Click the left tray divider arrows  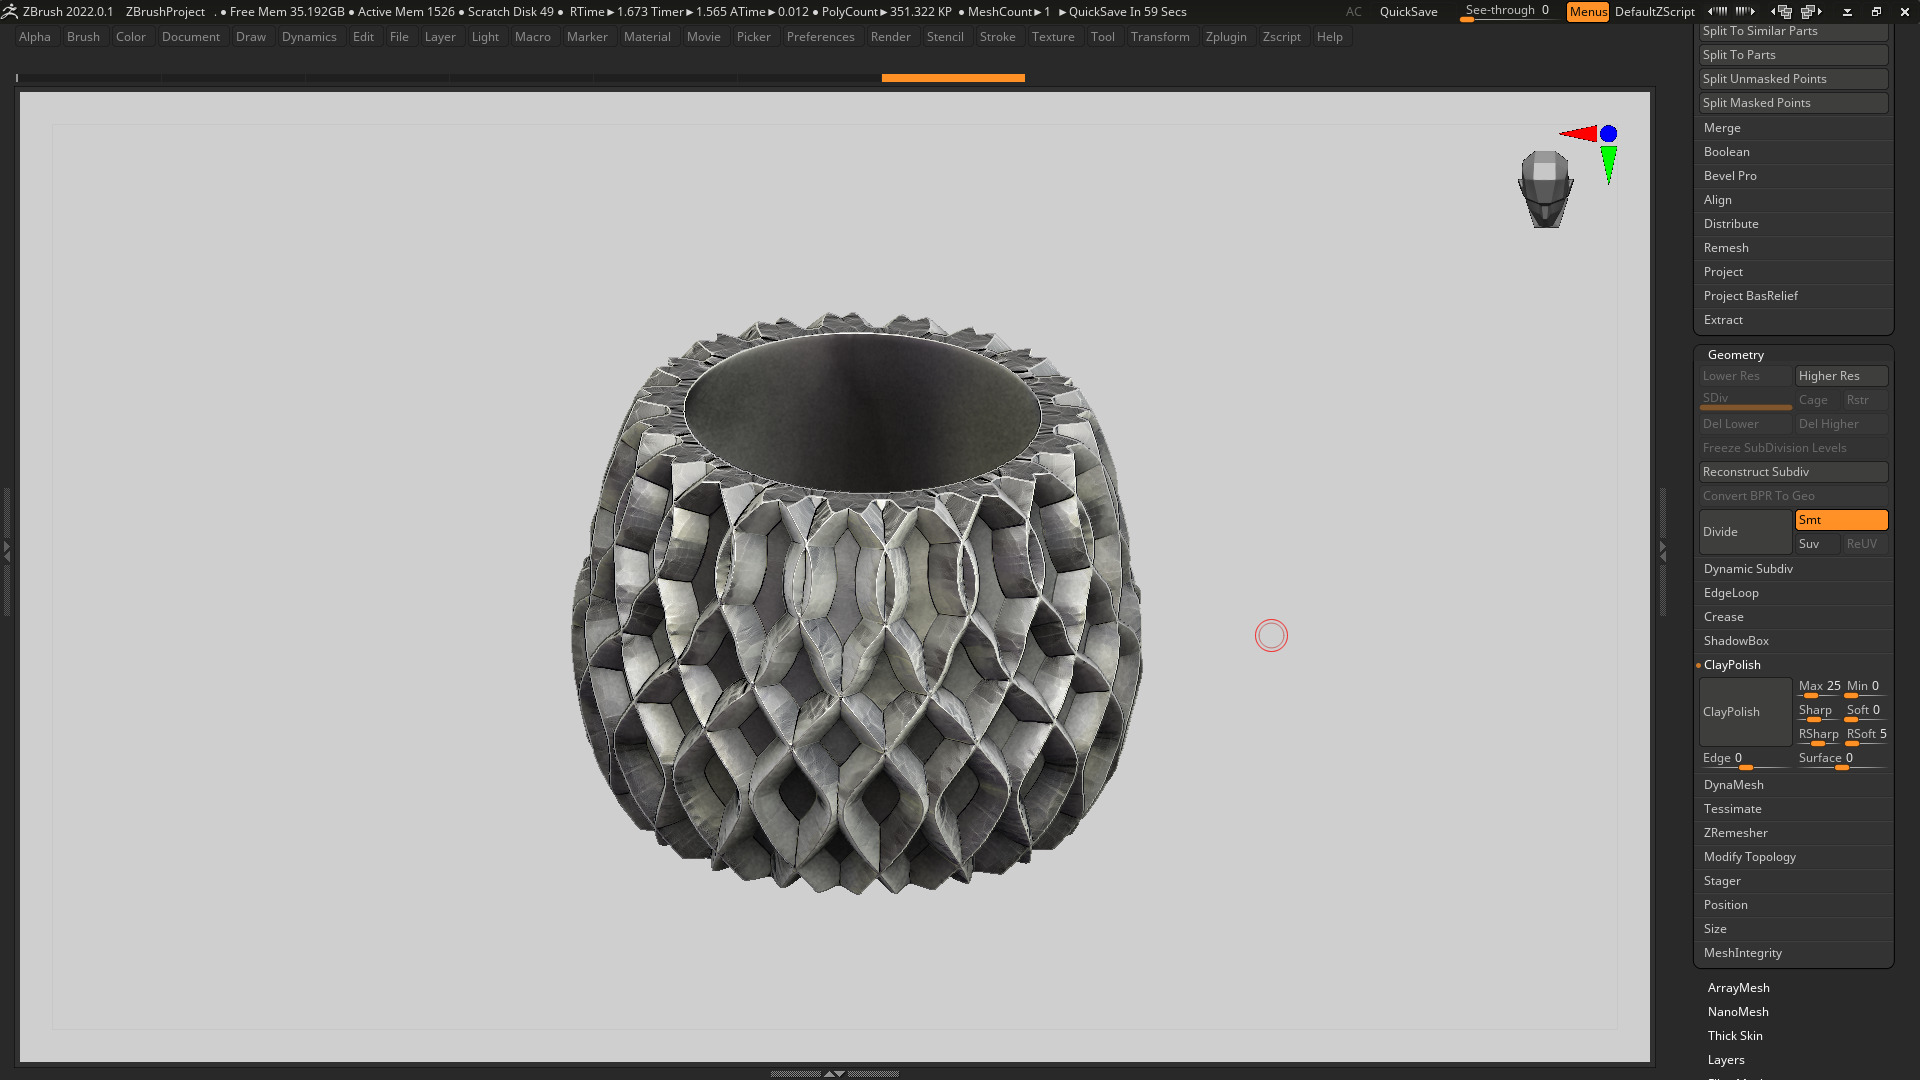(x=7, y=551)
